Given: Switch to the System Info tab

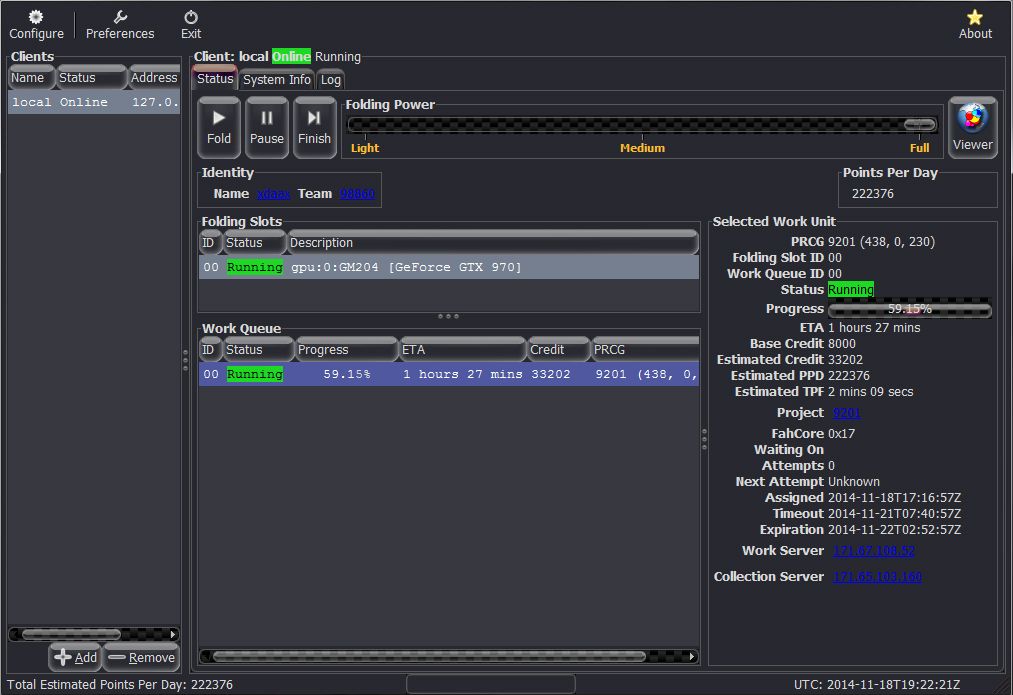Looking at the screenshot, I should click(x=277, y=79).
